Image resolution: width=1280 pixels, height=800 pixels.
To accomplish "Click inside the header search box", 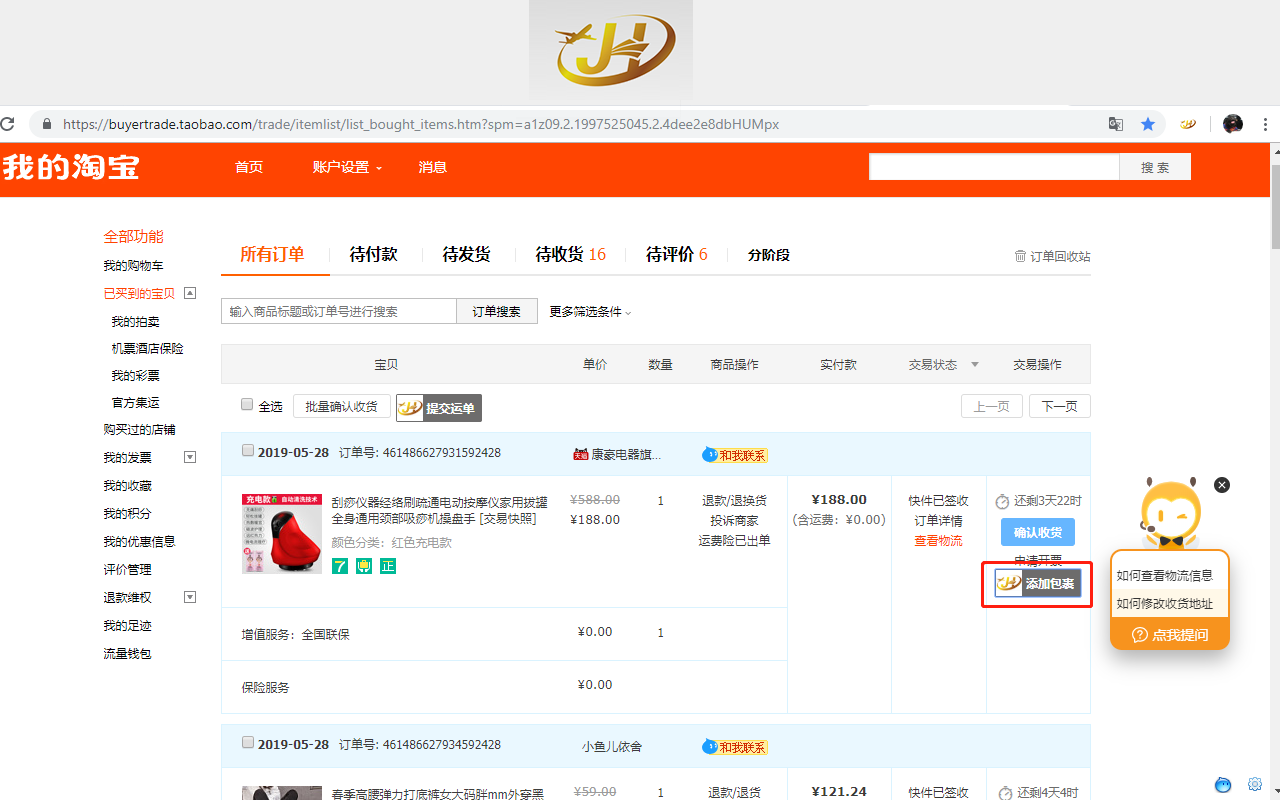I will point(994,167).
